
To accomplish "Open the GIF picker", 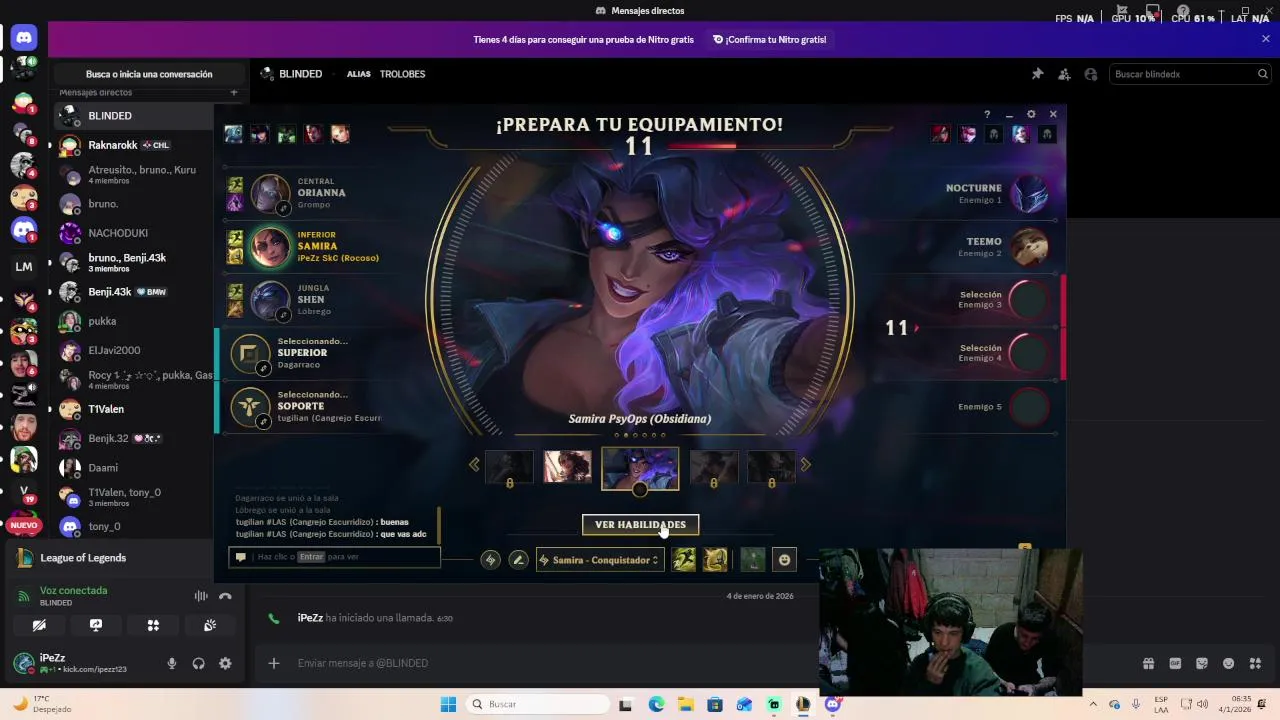I will point(1175,663).
